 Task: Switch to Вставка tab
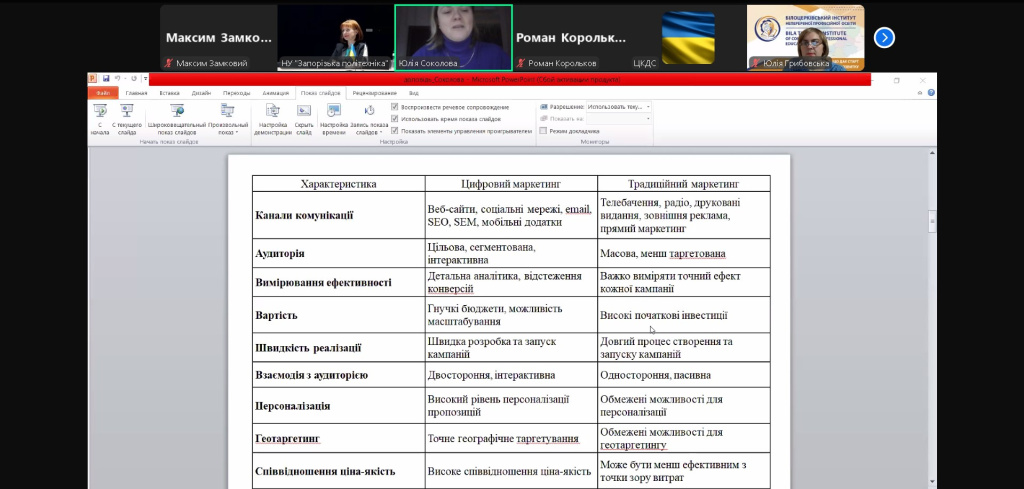[170, 93]
